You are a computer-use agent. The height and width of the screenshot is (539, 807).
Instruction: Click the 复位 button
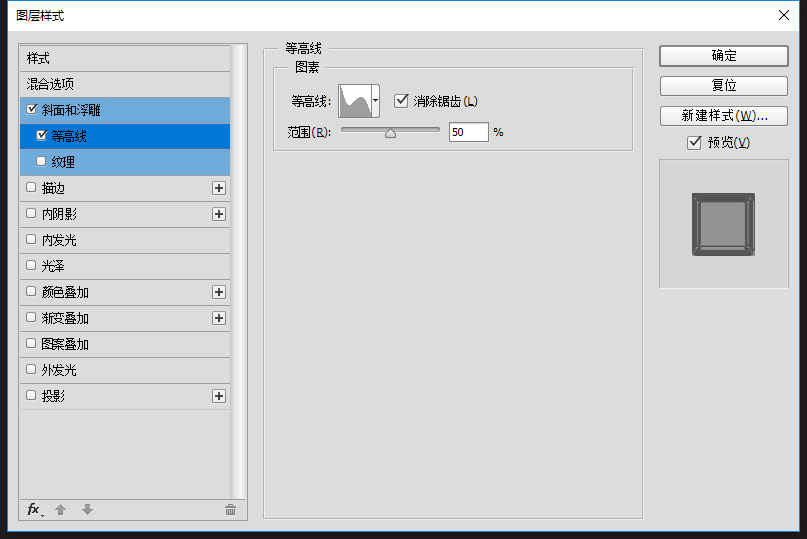(x=724, y=85)
